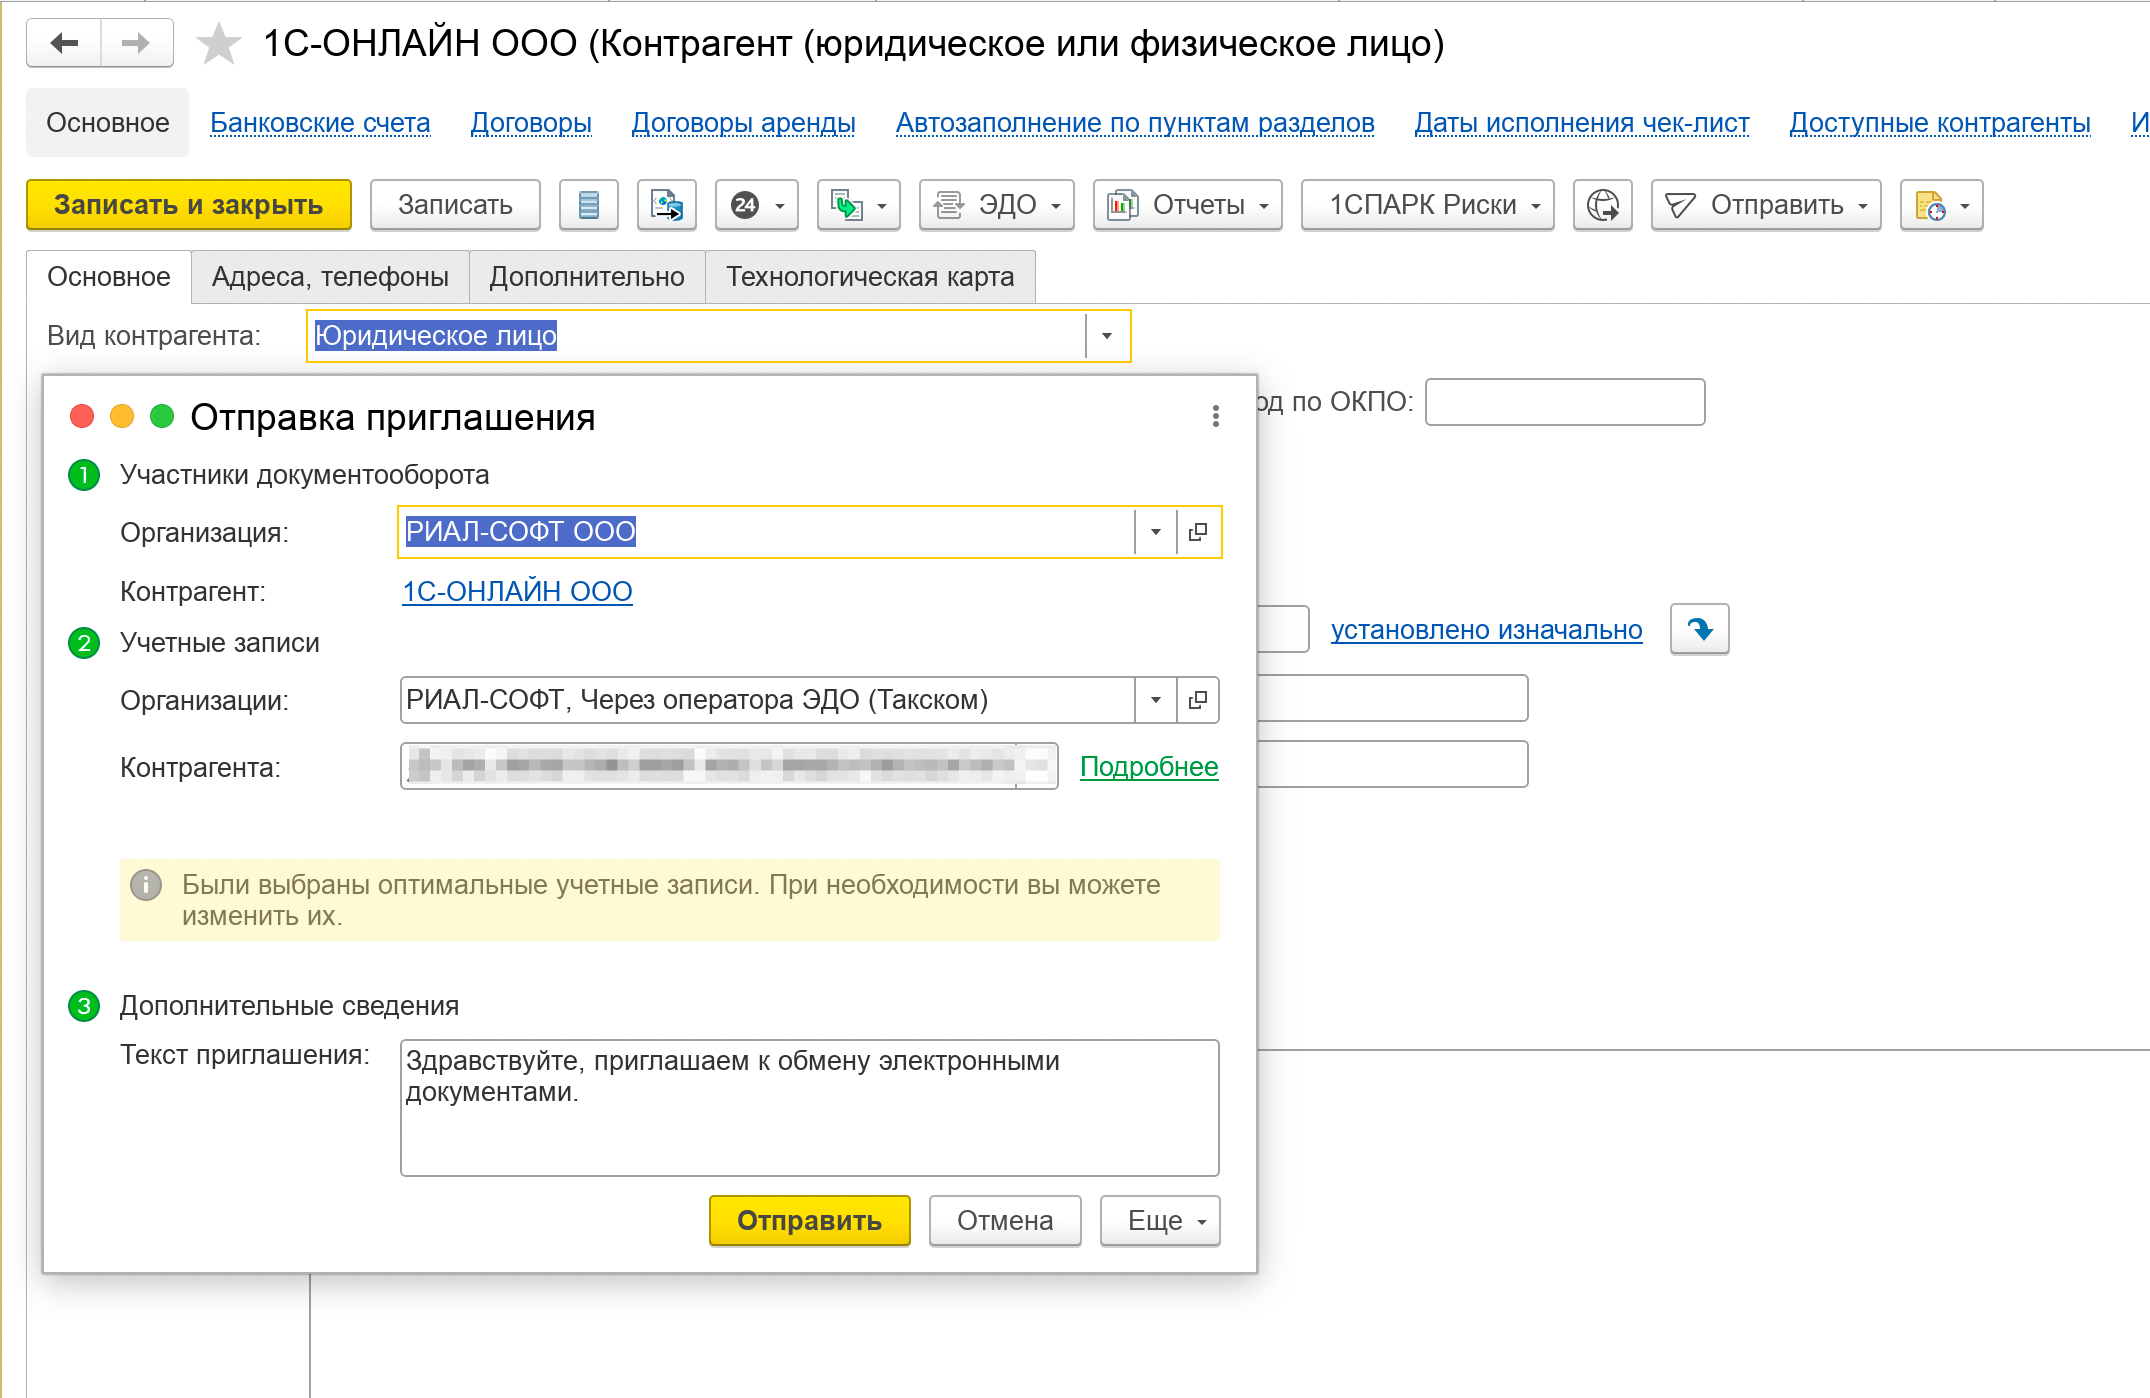Open the three-dot menu in dialog
2150x1398 pixels.
pos(1216,416)
